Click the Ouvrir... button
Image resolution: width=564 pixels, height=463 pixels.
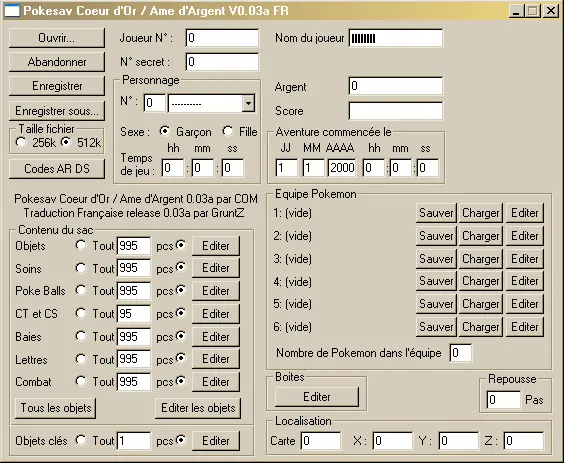[57, 38]
